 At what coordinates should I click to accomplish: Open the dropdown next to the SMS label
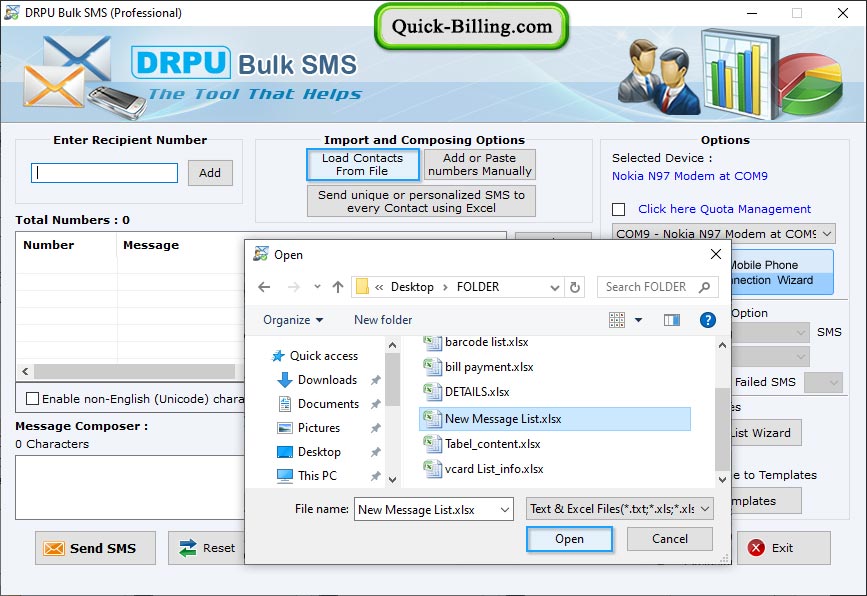click(771, 332)
